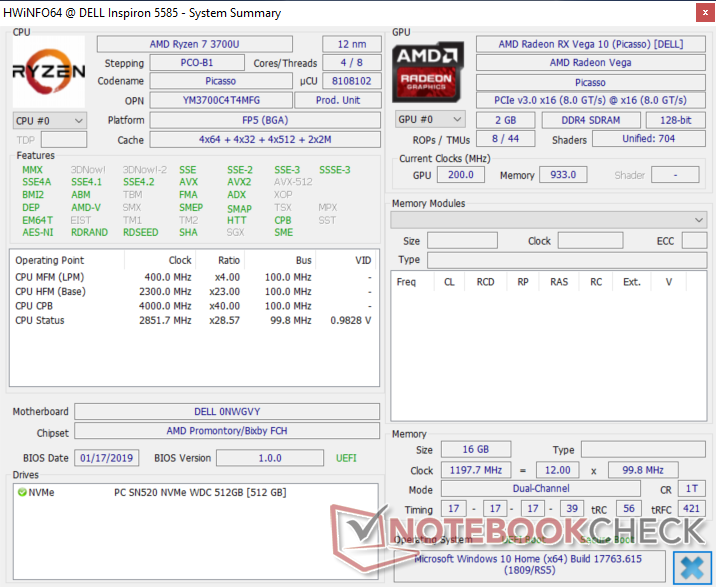Click the 128-bit bus width value
The height and width of the screenshot is (587, 716).
coord(676,120)
